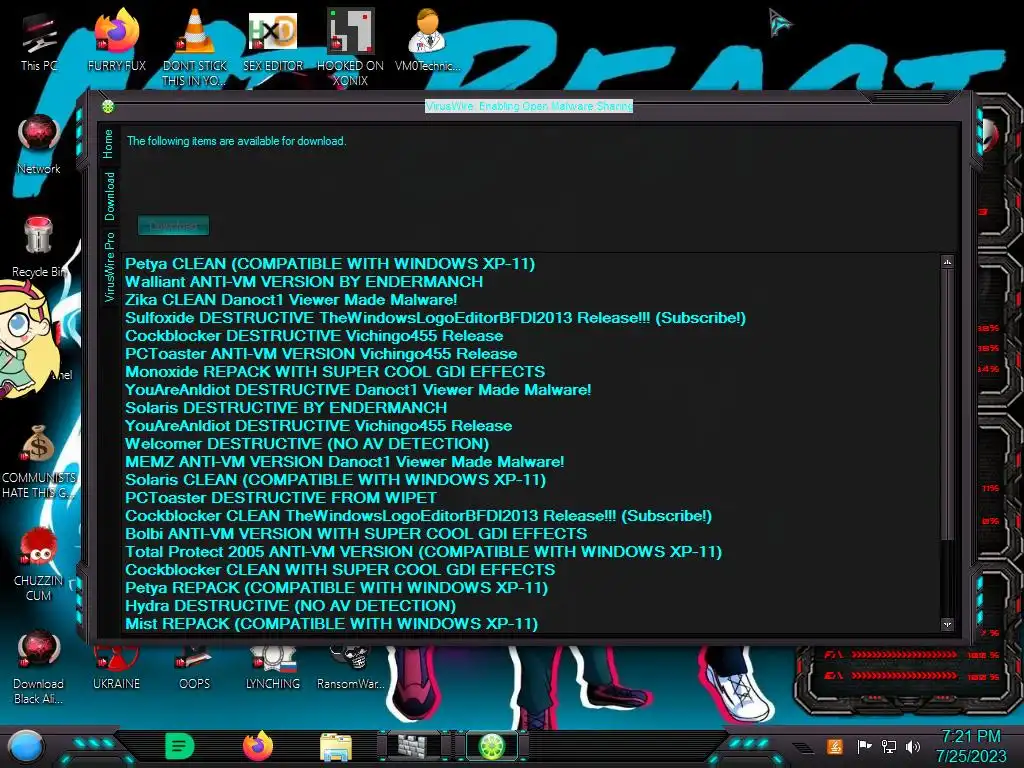This screenshot has width=1024, height=768.
Task: Click the greyed Download button
Action: 174,225
